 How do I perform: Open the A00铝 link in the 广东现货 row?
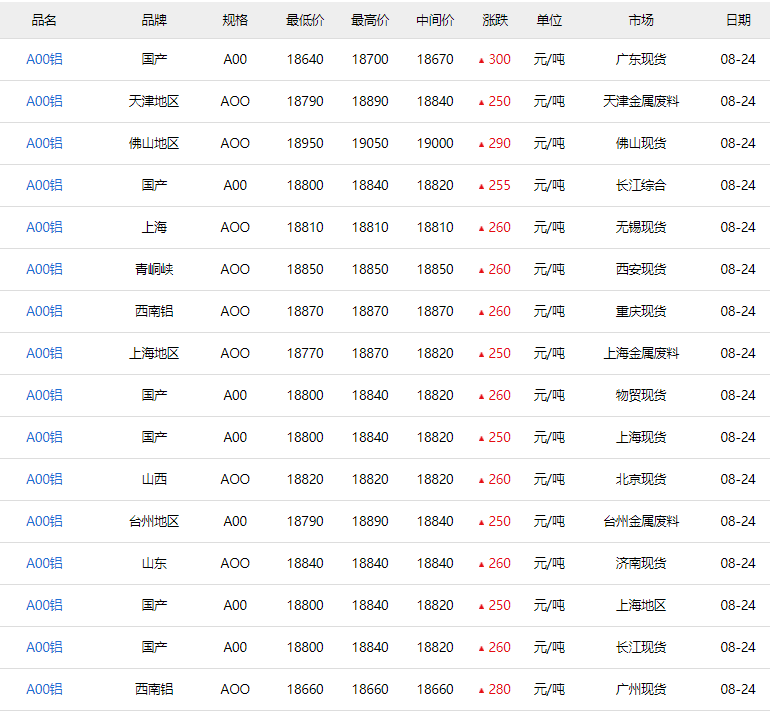tap(44, 59)
